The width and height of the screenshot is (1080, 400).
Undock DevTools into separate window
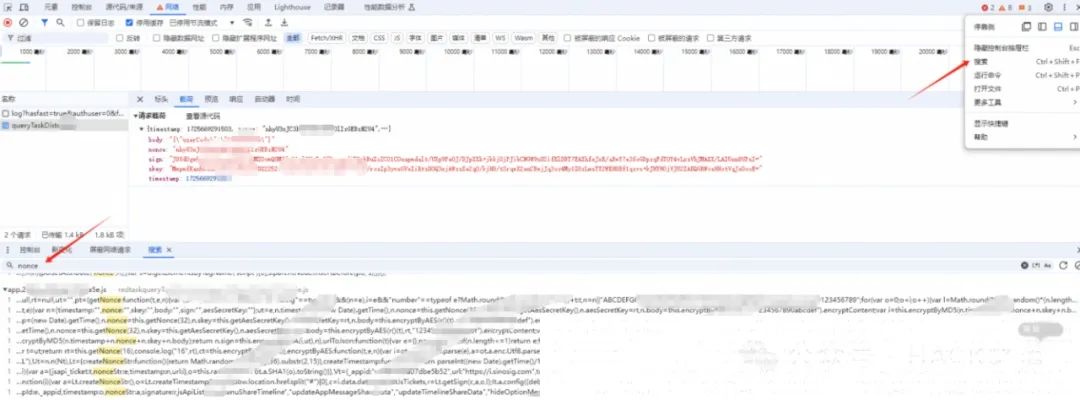tap(1026, 27)
